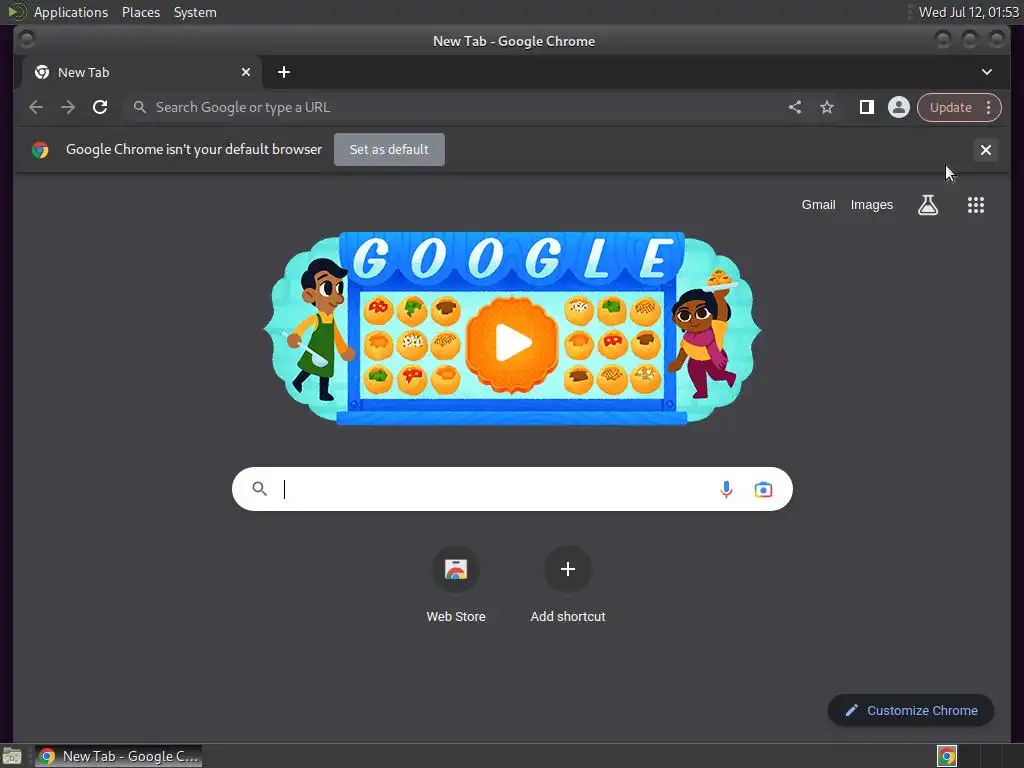Click the window menu button in the title bar
1024x768 pixels.
tap(27, 40)
